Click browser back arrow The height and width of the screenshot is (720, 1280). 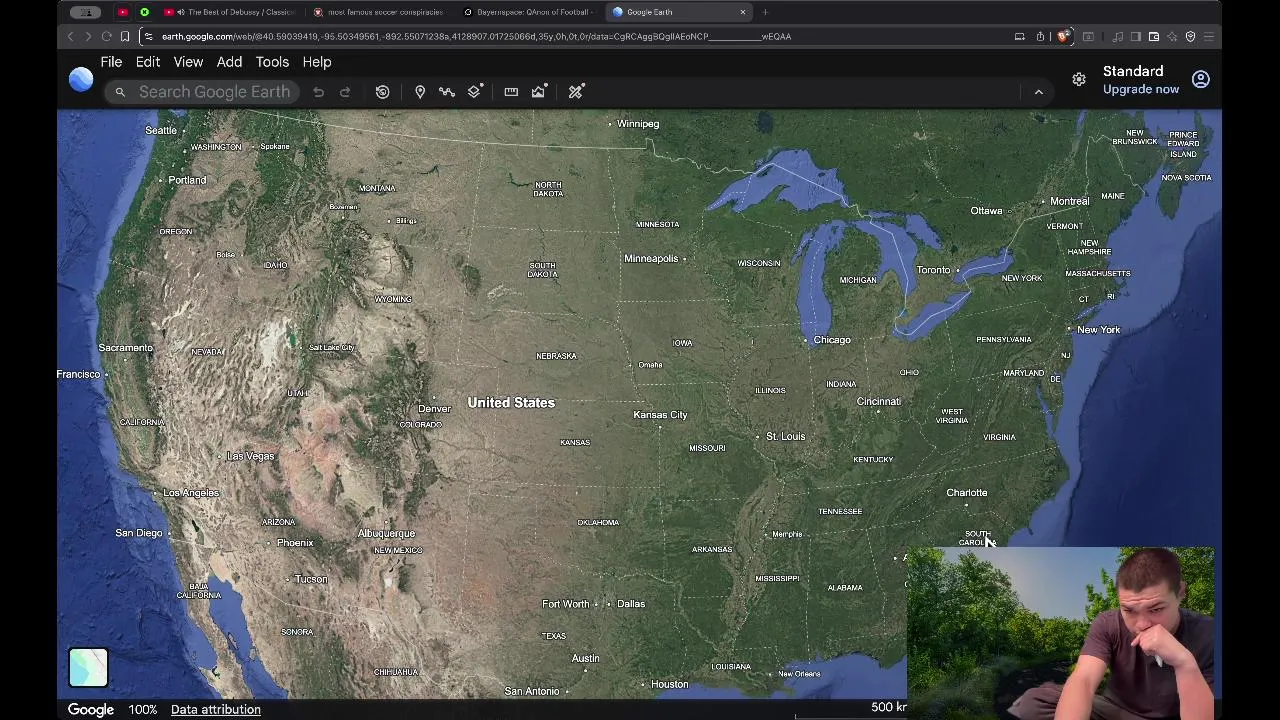(70, 37)
